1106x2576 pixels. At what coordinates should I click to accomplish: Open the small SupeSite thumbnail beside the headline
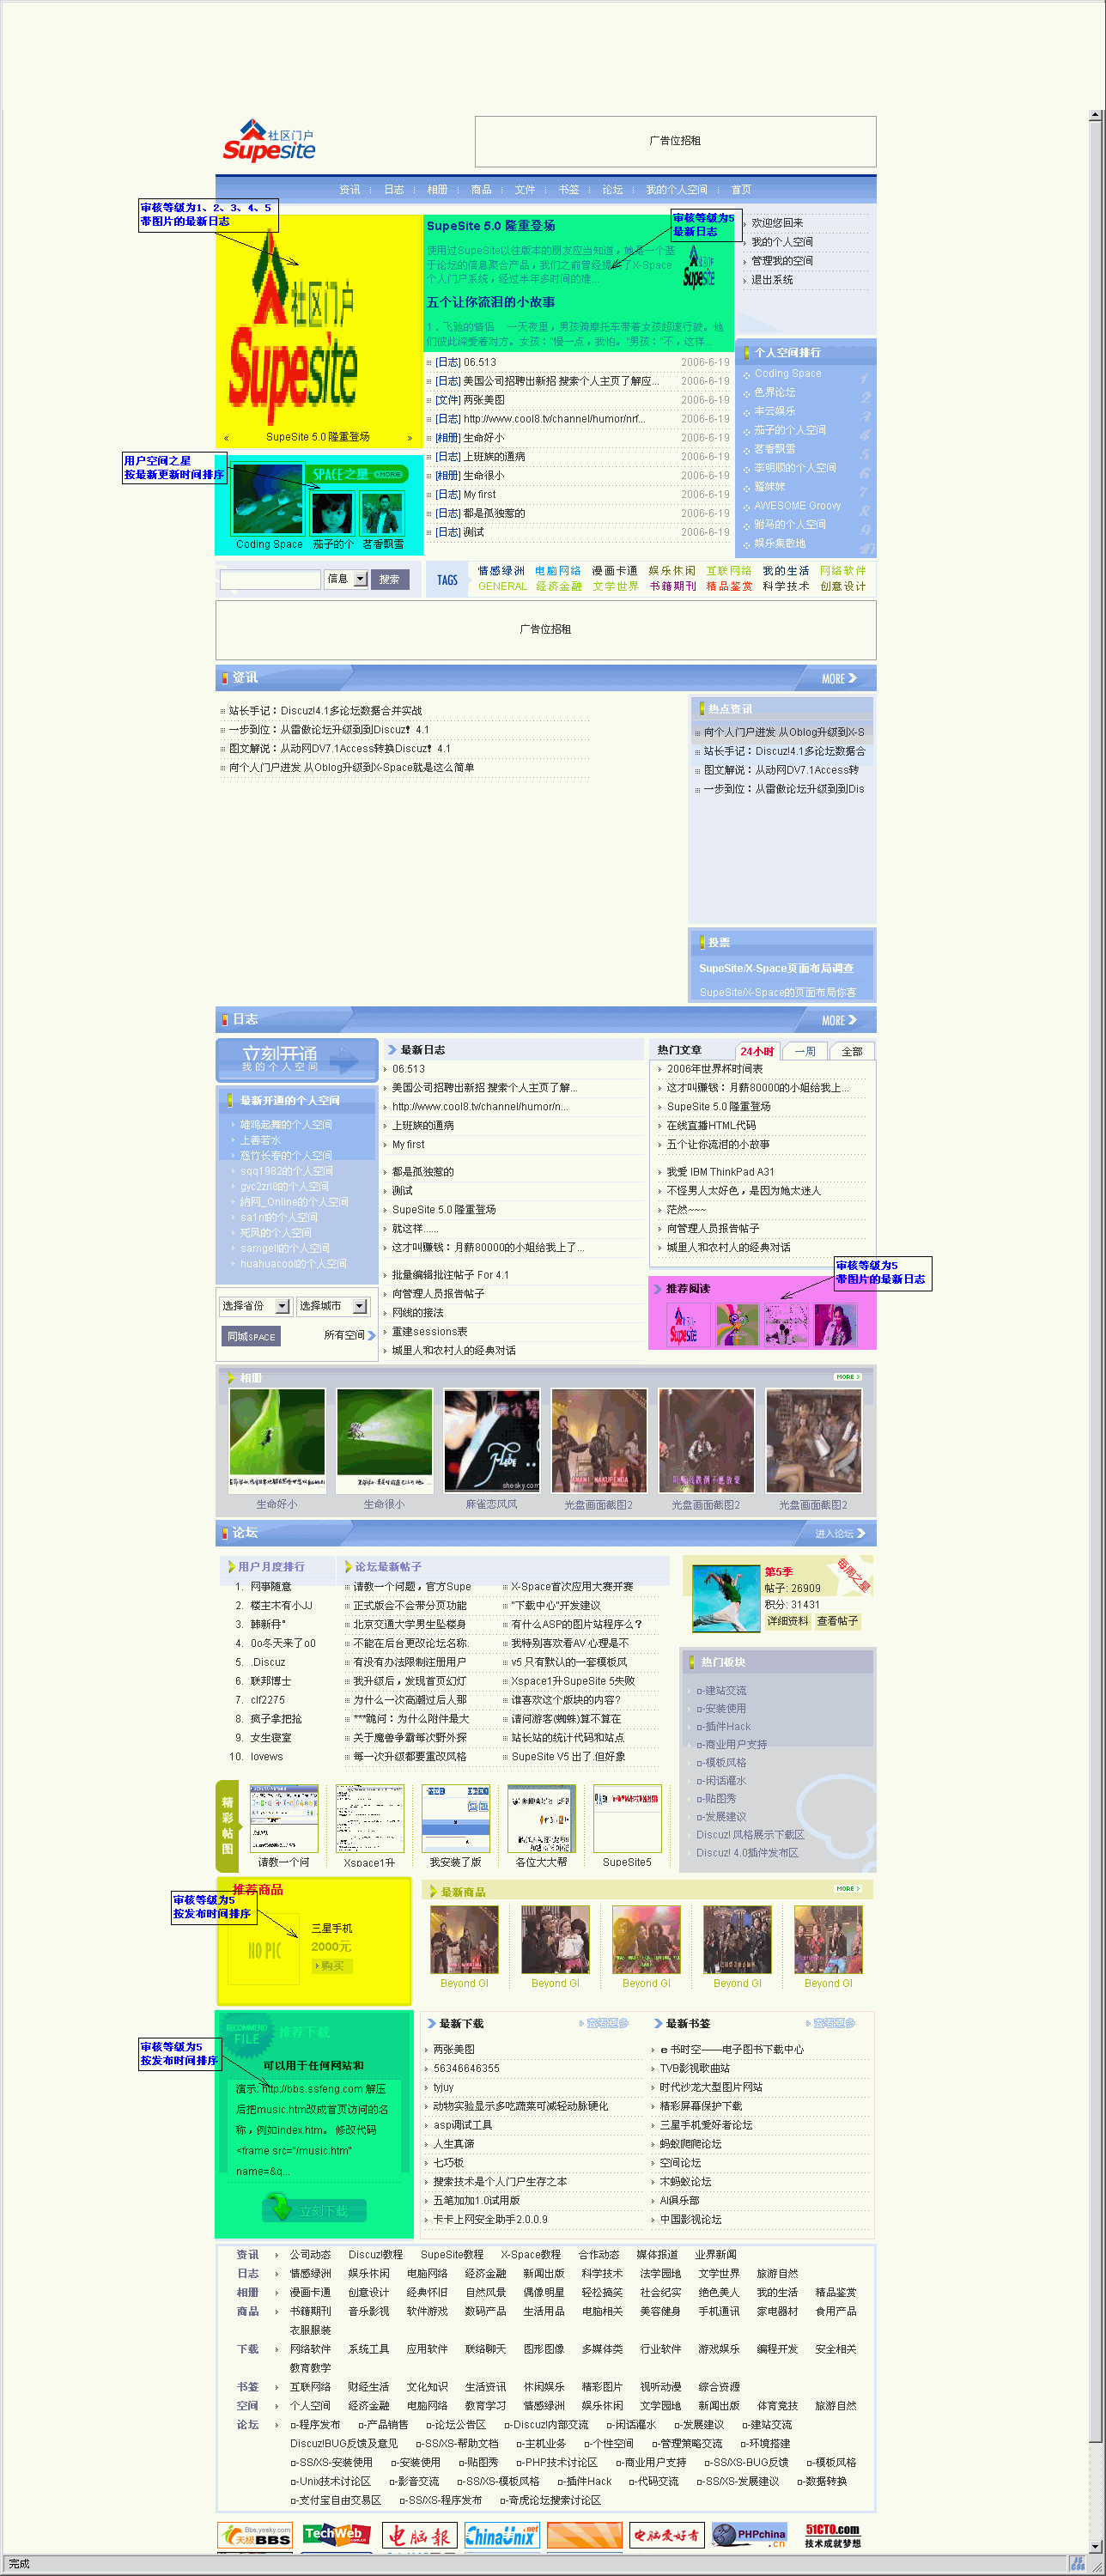[x=699, y=266]
